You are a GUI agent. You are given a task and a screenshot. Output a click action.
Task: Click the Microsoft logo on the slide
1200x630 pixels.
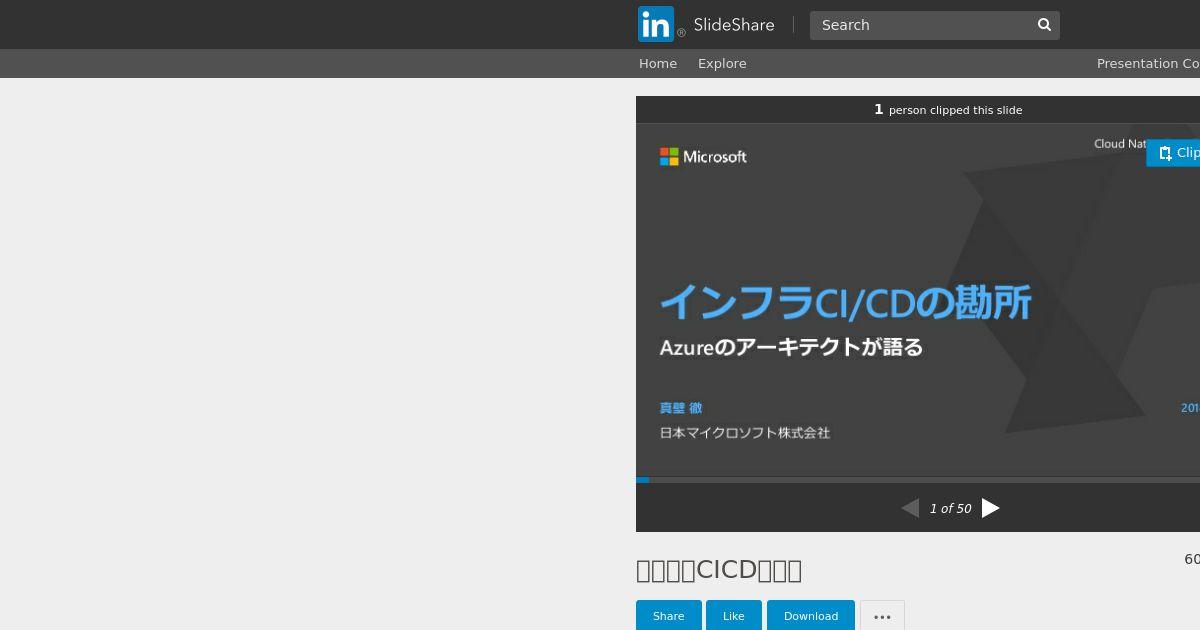[703, 157]
